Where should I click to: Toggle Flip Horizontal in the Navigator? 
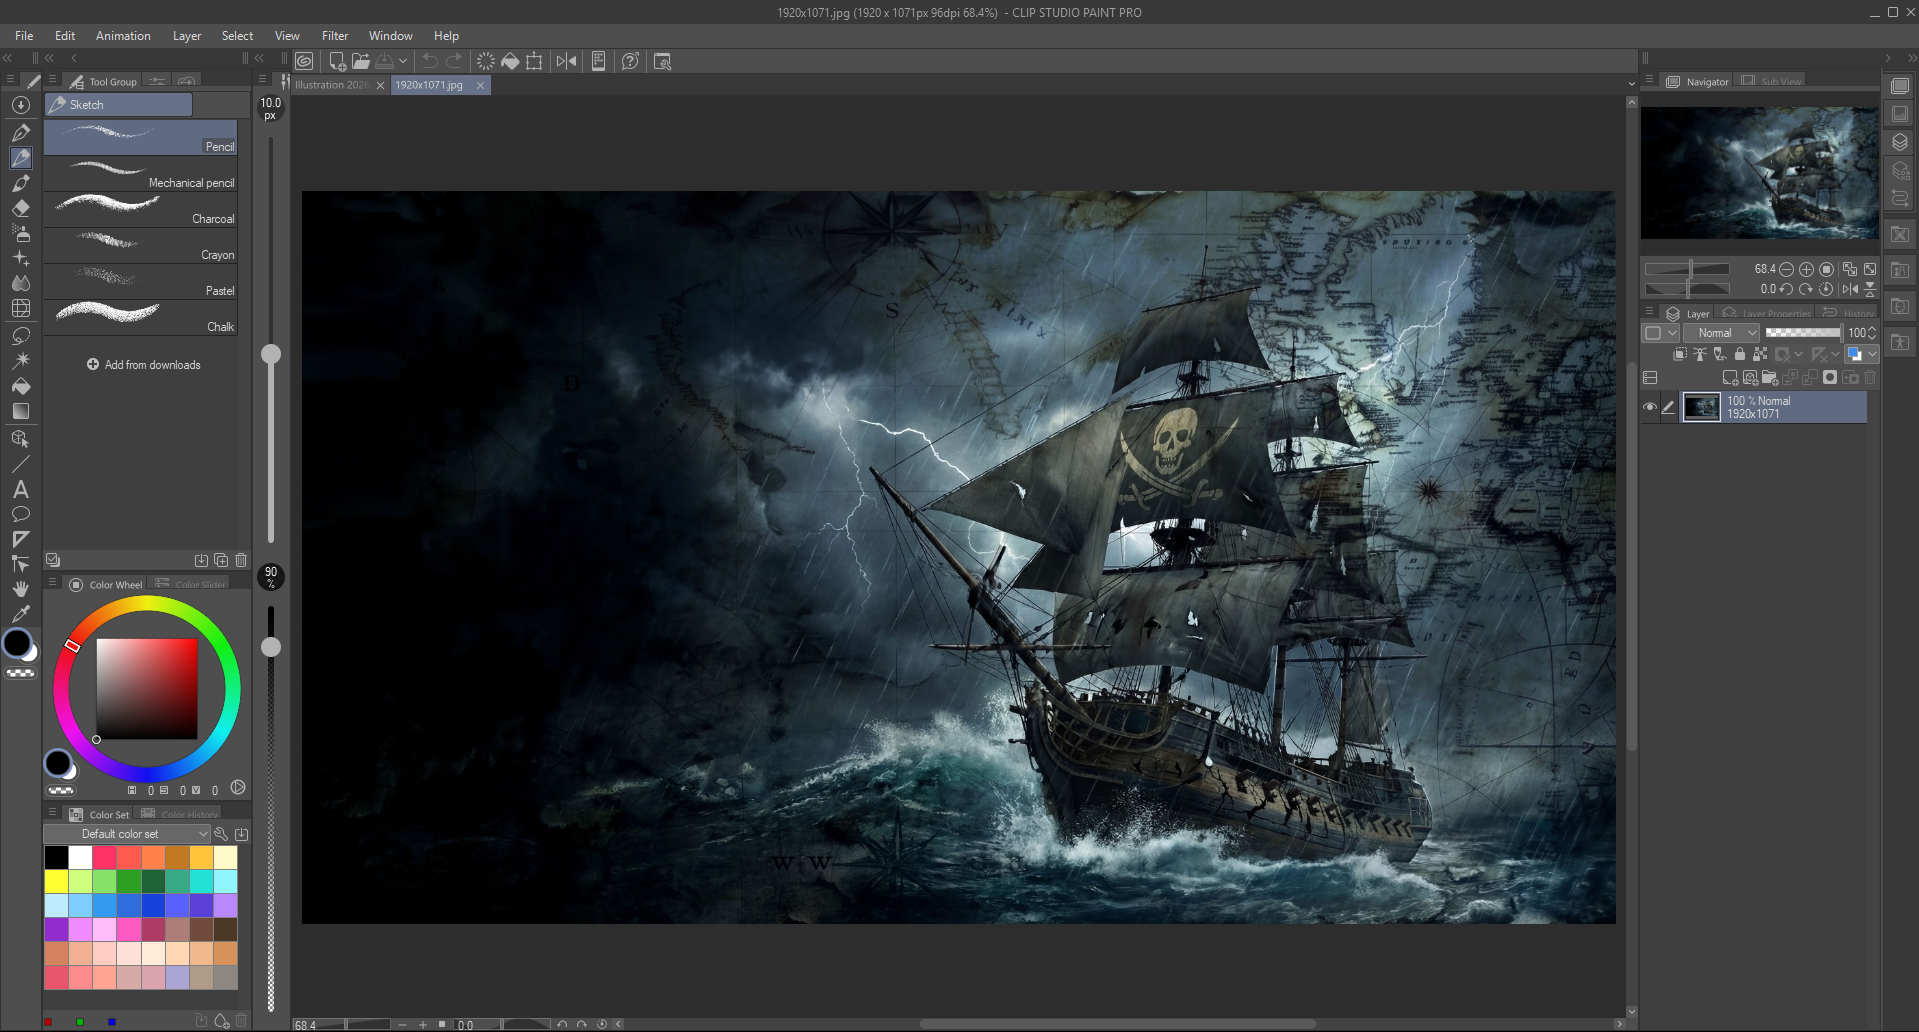coord(1850,289)
